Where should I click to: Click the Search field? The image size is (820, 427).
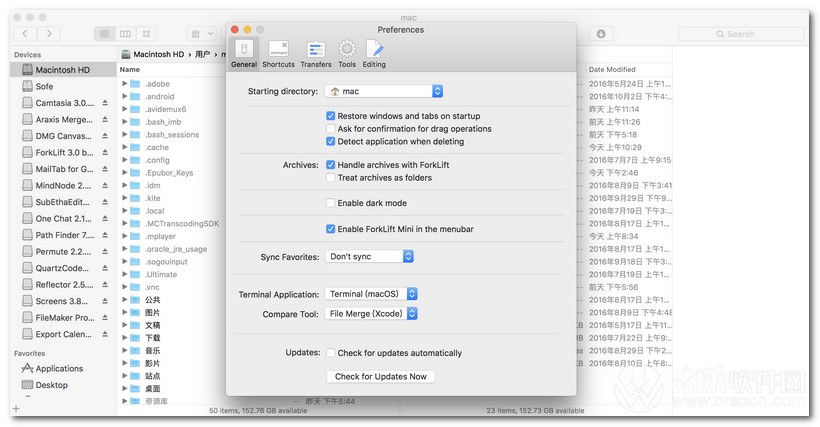click(740, 34)
